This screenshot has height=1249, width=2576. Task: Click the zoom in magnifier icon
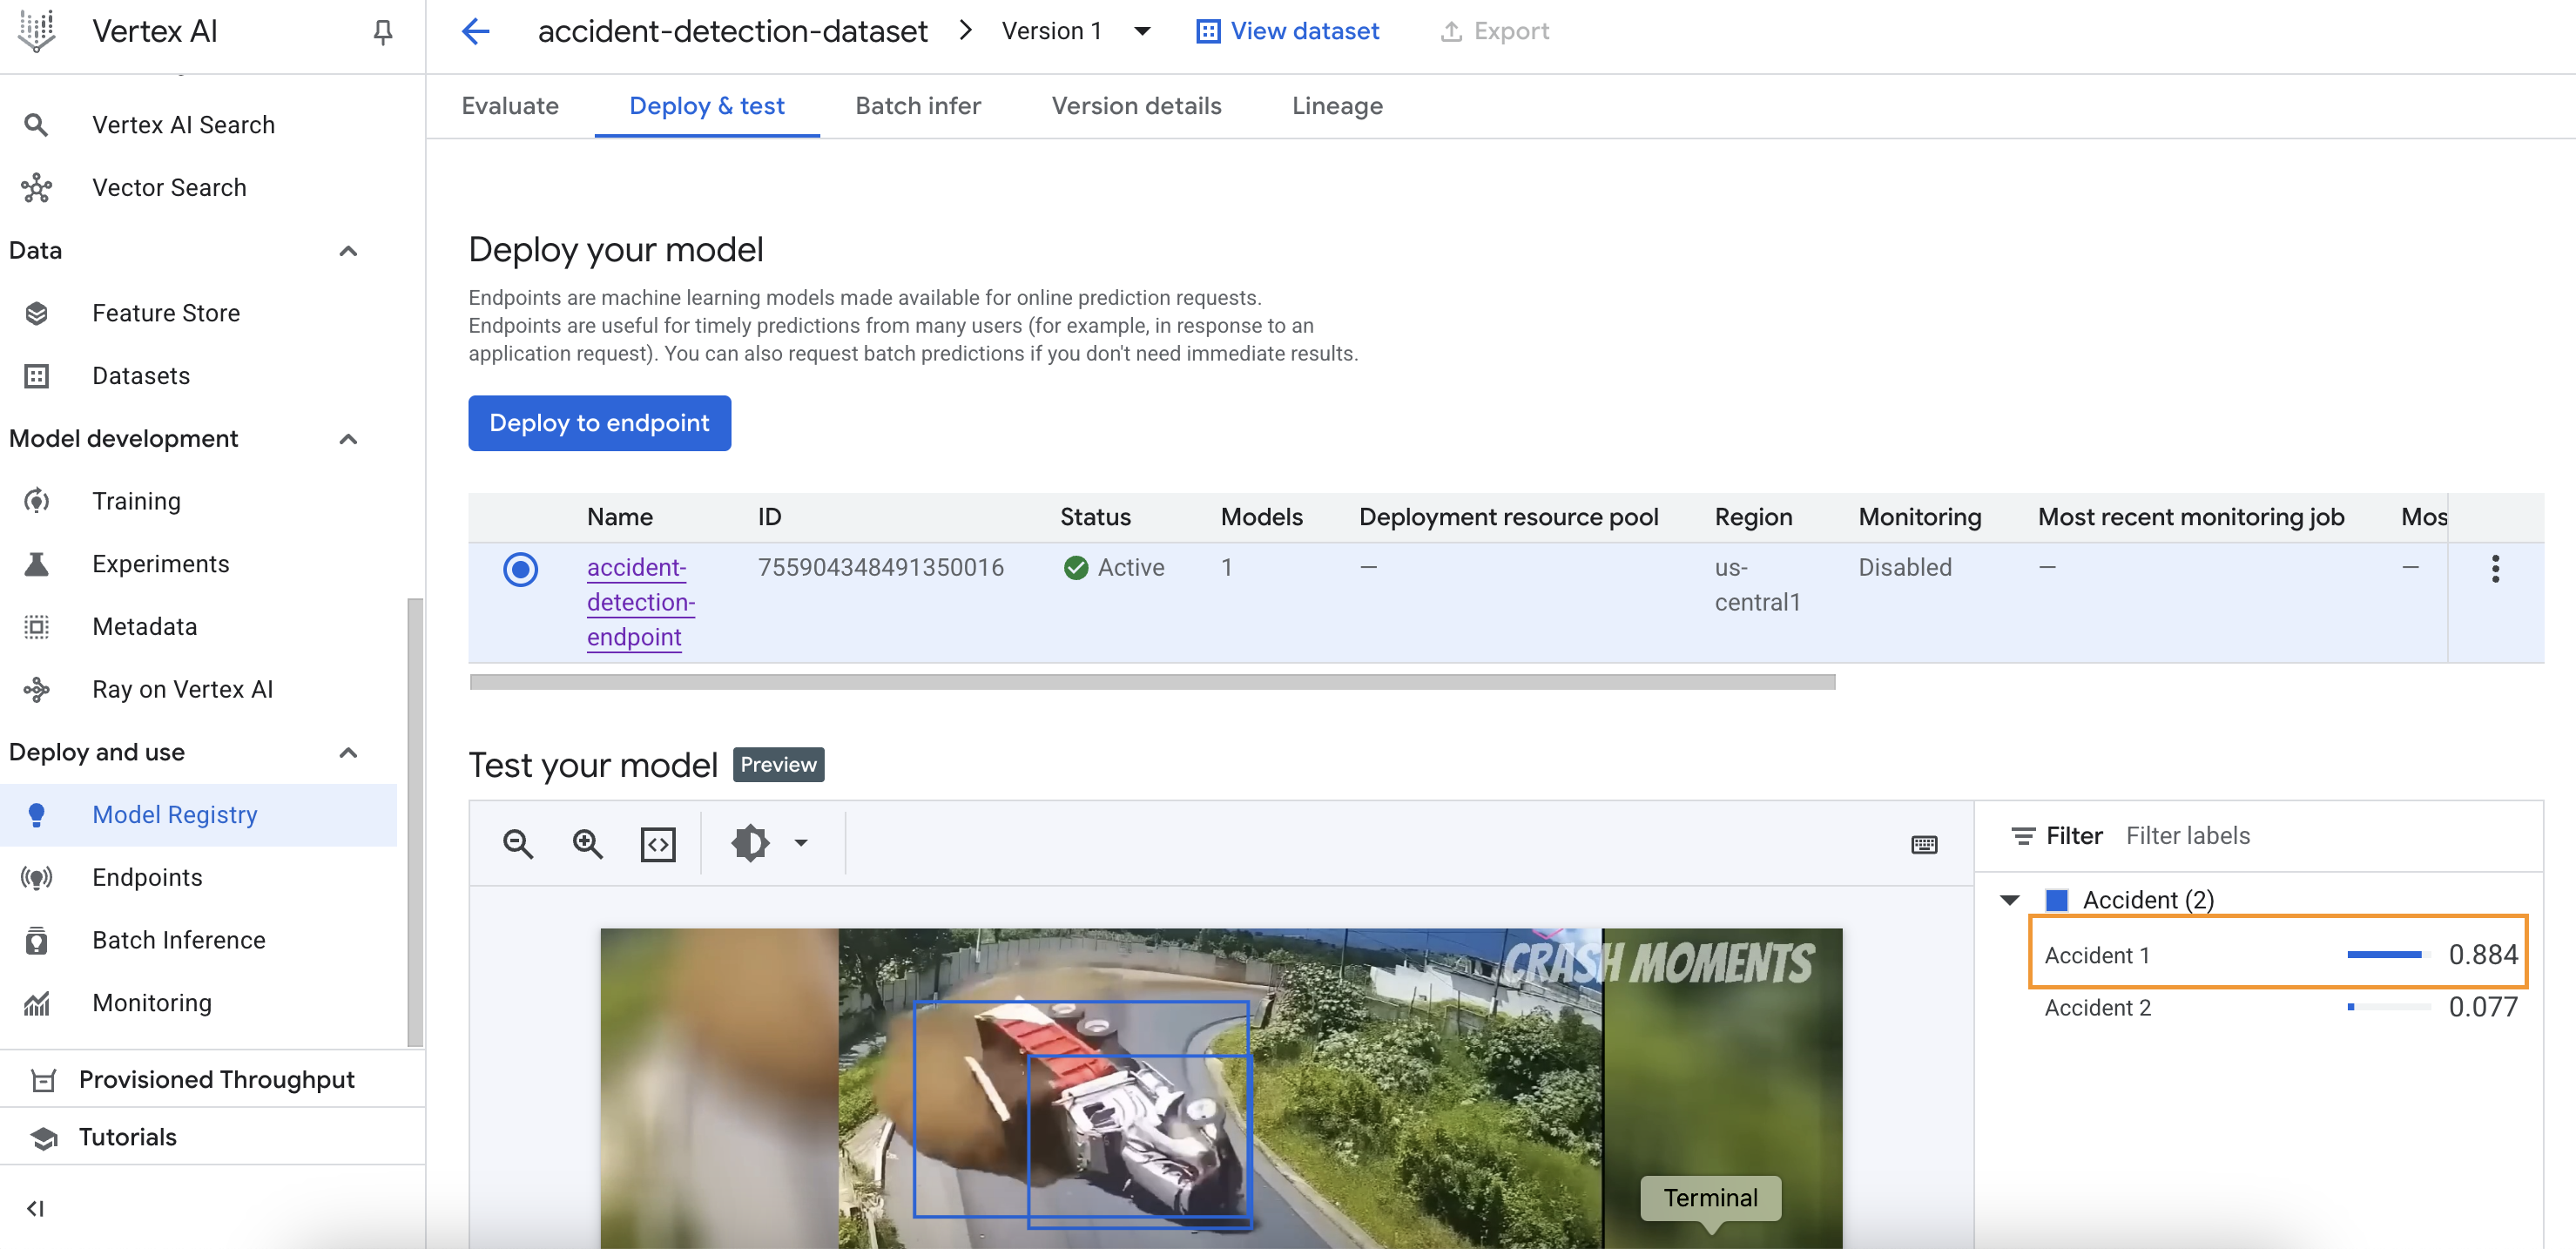587,844
